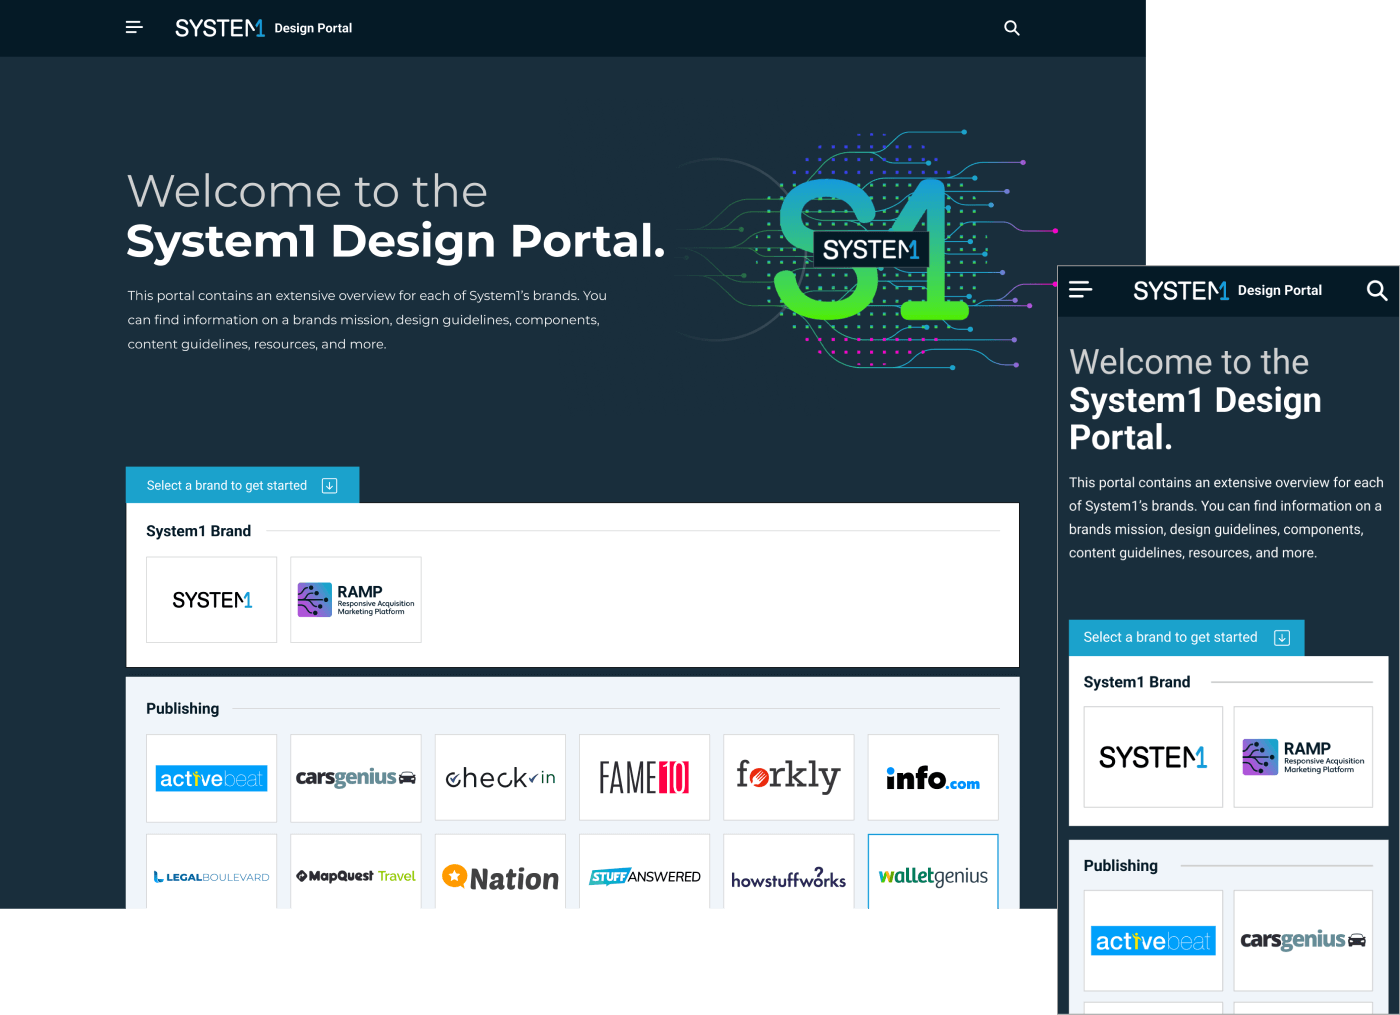Viewport: 1400px width, 1015px height.
Task: Click the 'System1 Brand' heading in mobile view
Action: [1137, 682]
